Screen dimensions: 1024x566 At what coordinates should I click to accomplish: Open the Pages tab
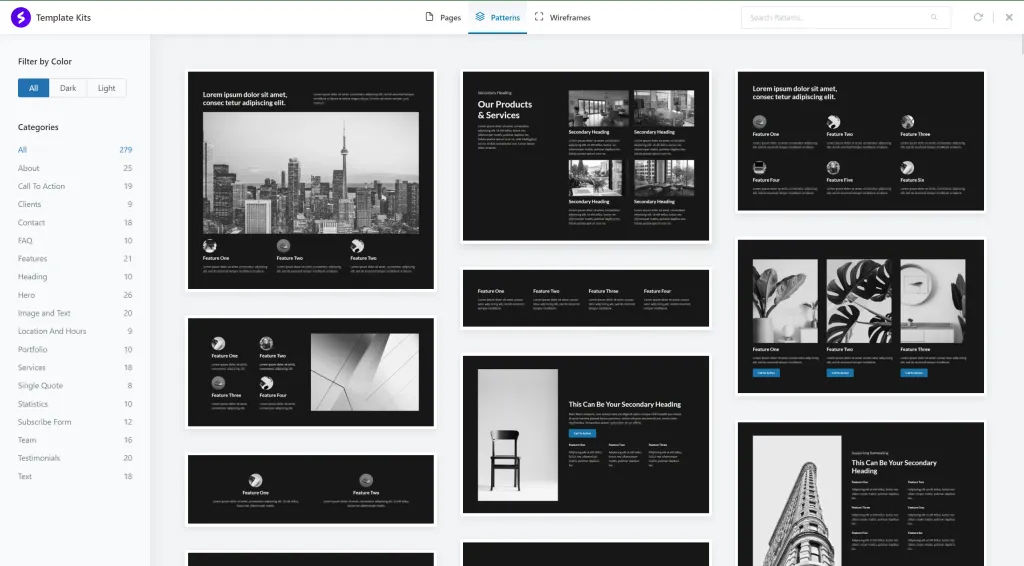[442, 17]
